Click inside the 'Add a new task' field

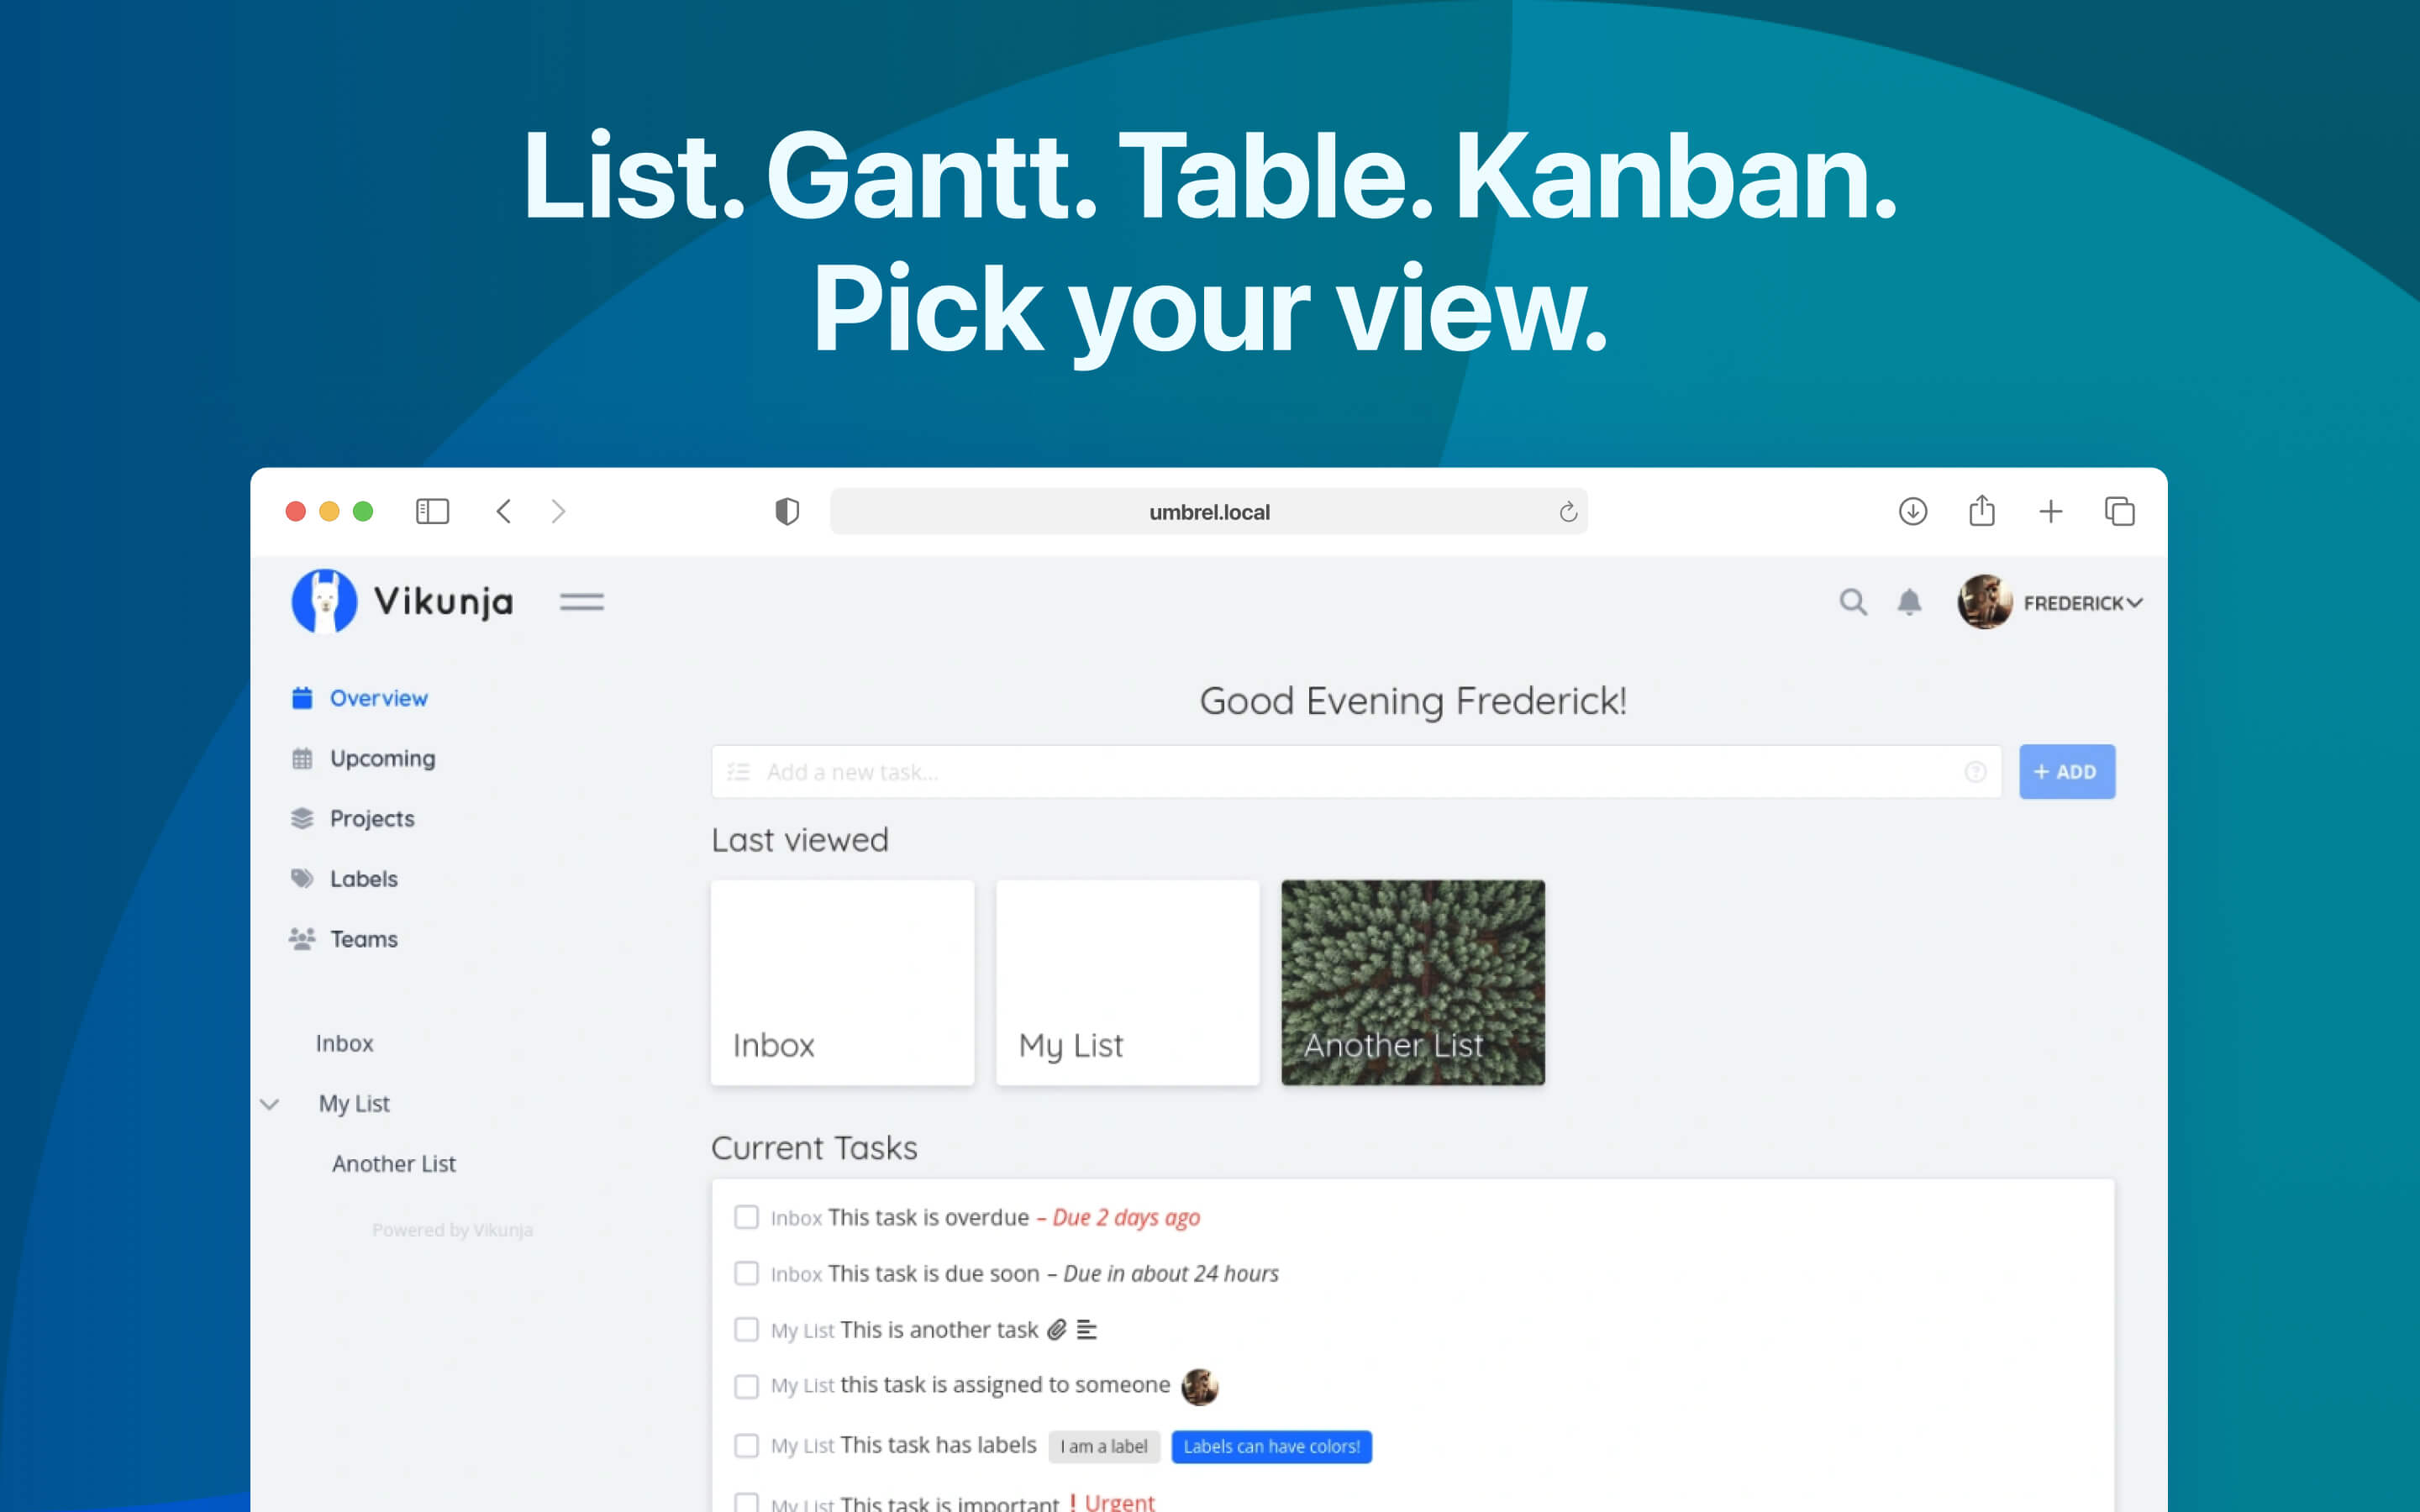[1100, 771]
